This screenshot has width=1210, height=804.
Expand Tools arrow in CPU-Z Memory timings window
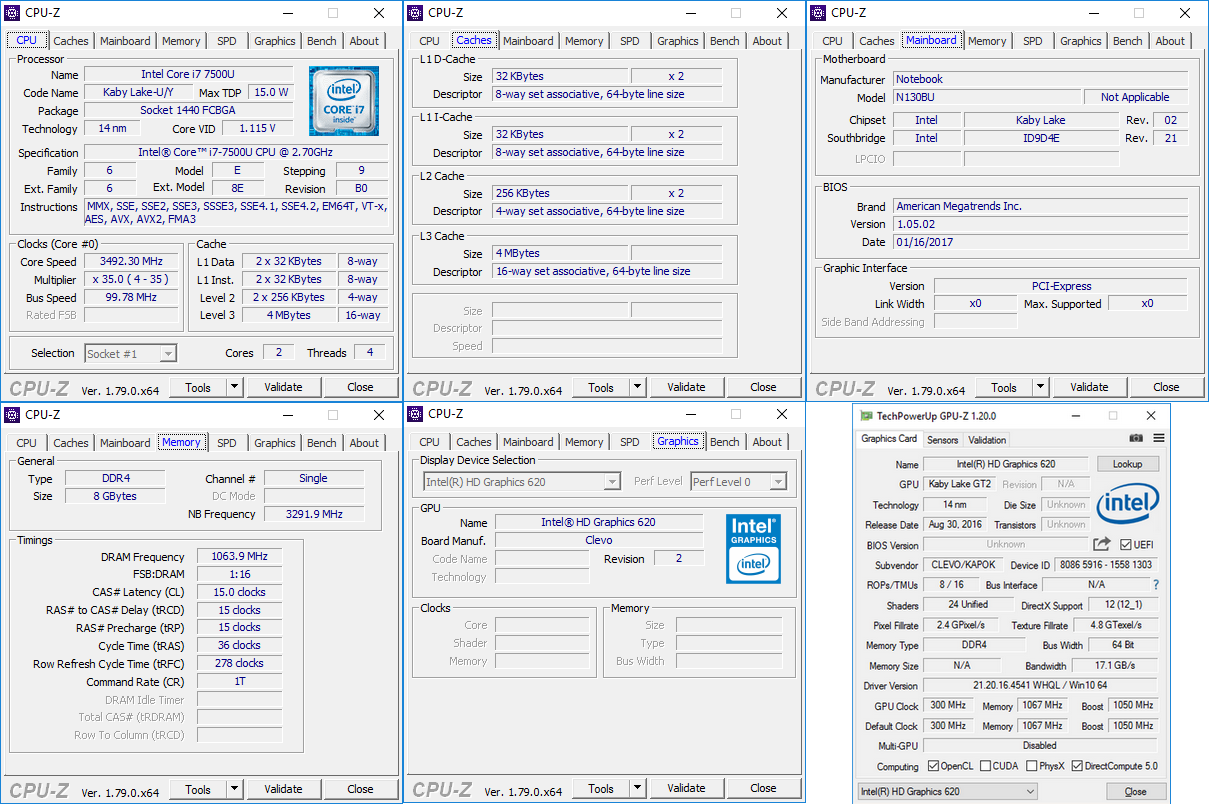[234, 789]
